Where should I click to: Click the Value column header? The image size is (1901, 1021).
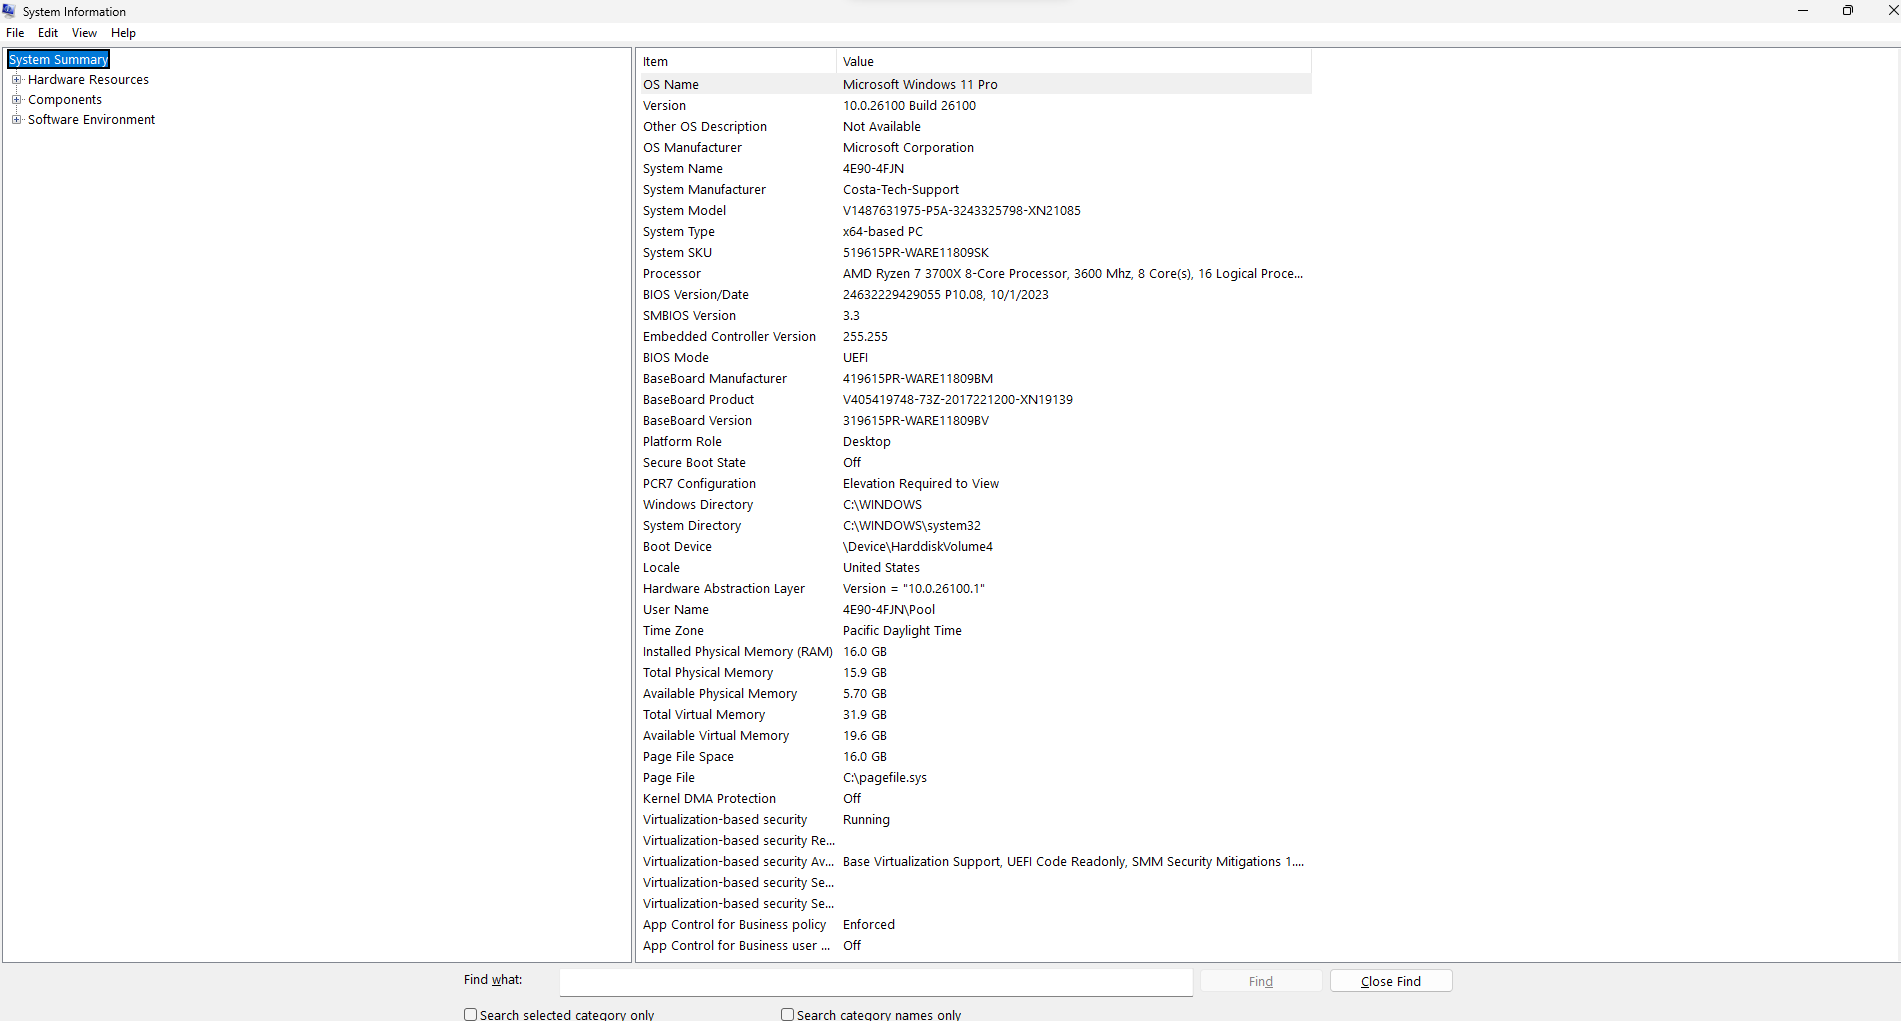pos(1074,62)
